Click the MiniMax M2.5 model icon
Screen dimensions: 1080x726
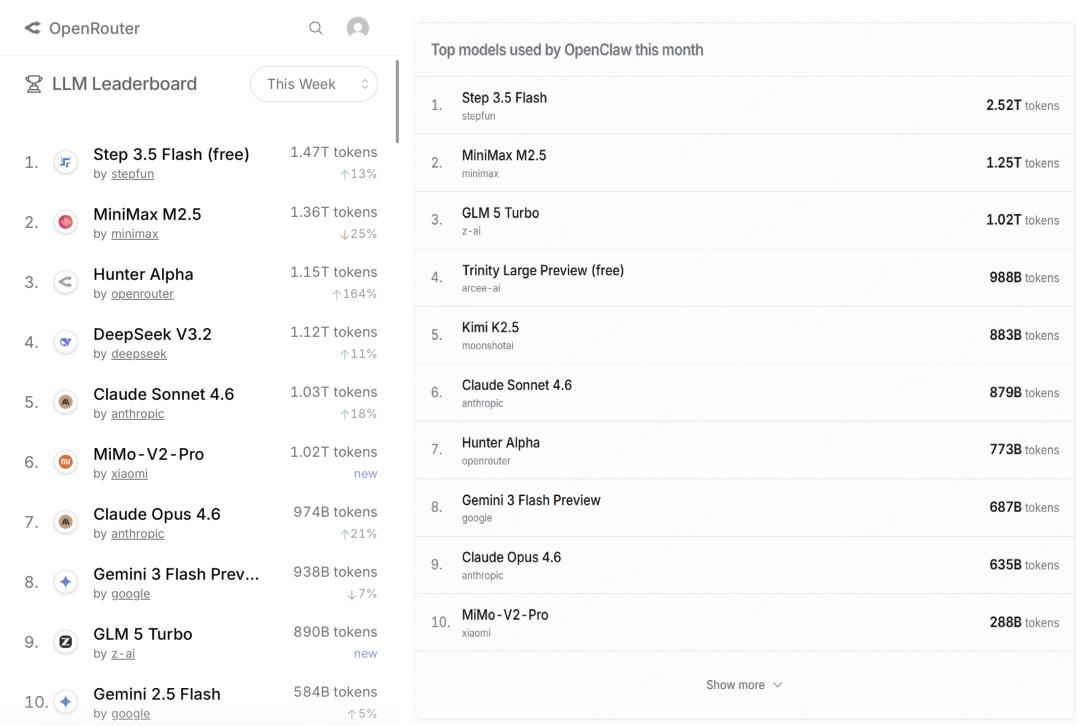pyautogui.click(x=66, y=222)
